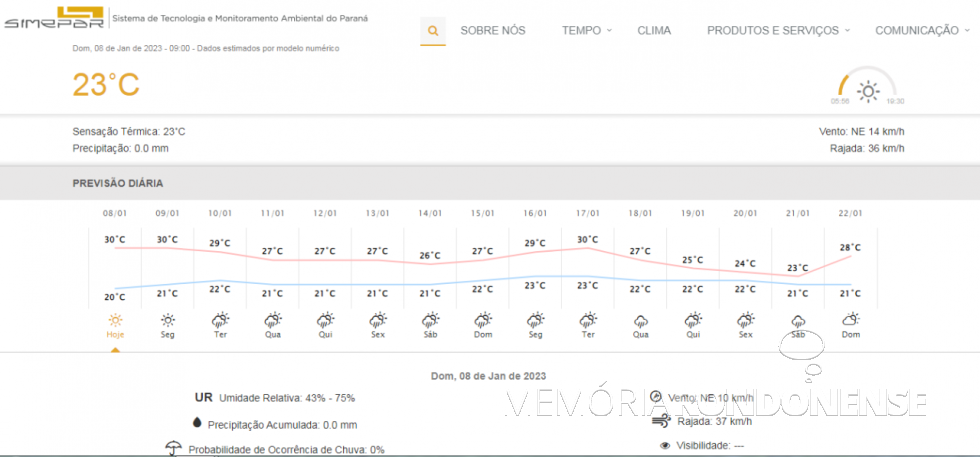Select Wednesday 18/01 rain cloud icon
980x457 pixels.
640,320
